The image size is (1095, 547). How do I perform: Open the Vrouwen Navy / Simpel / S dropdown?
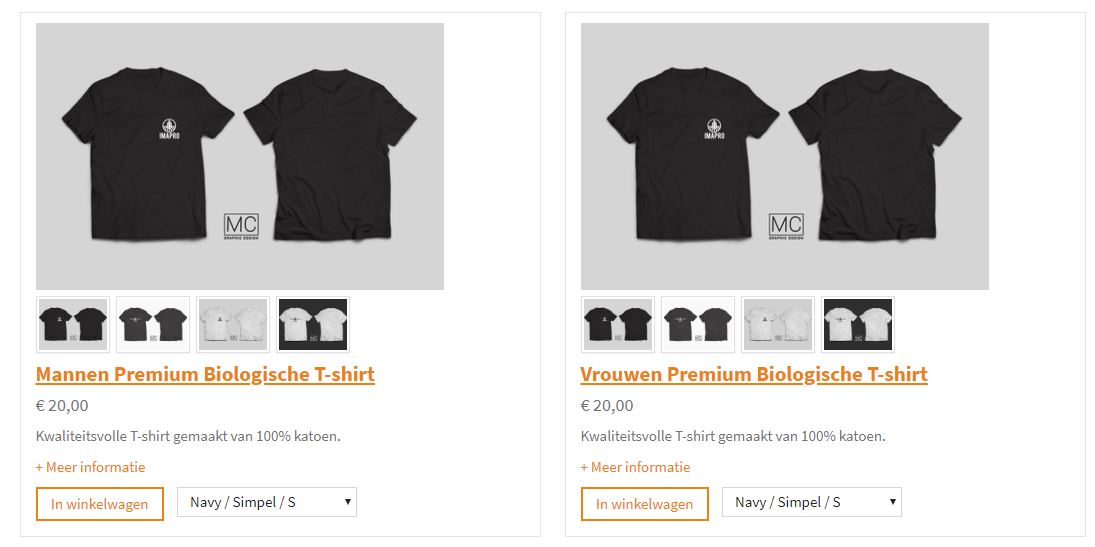coord(812,502)
